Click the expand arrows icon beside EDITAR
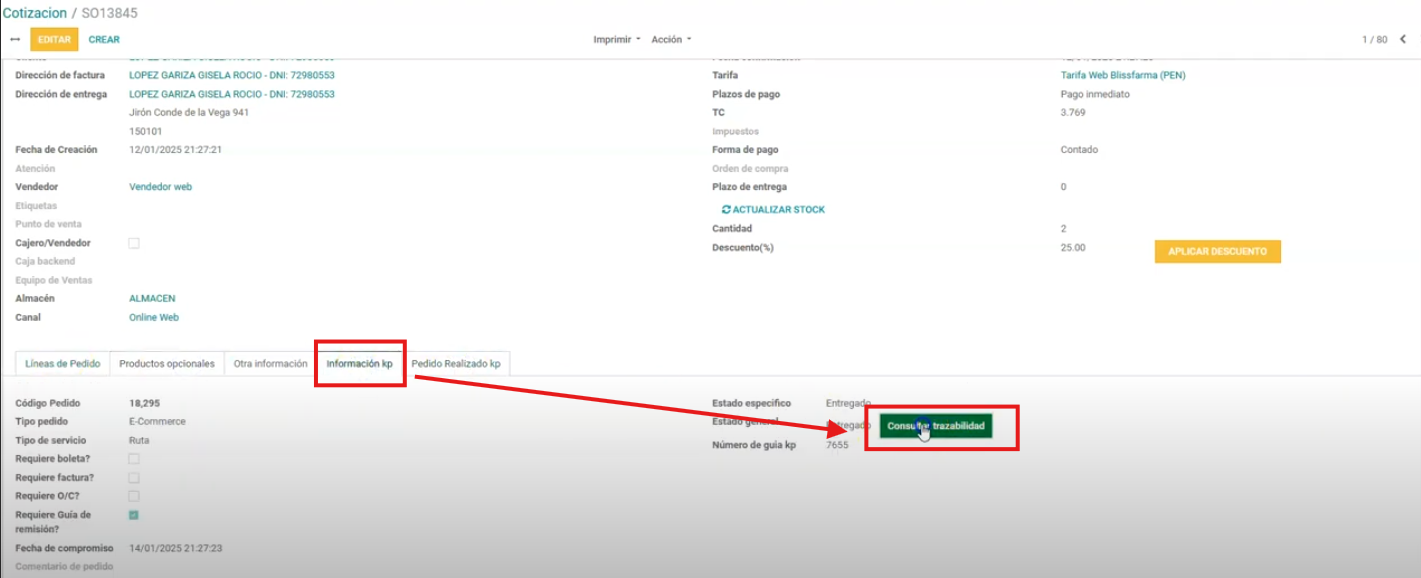The width and height of the screenshot is (1421, 578). (x=15, y=40)
